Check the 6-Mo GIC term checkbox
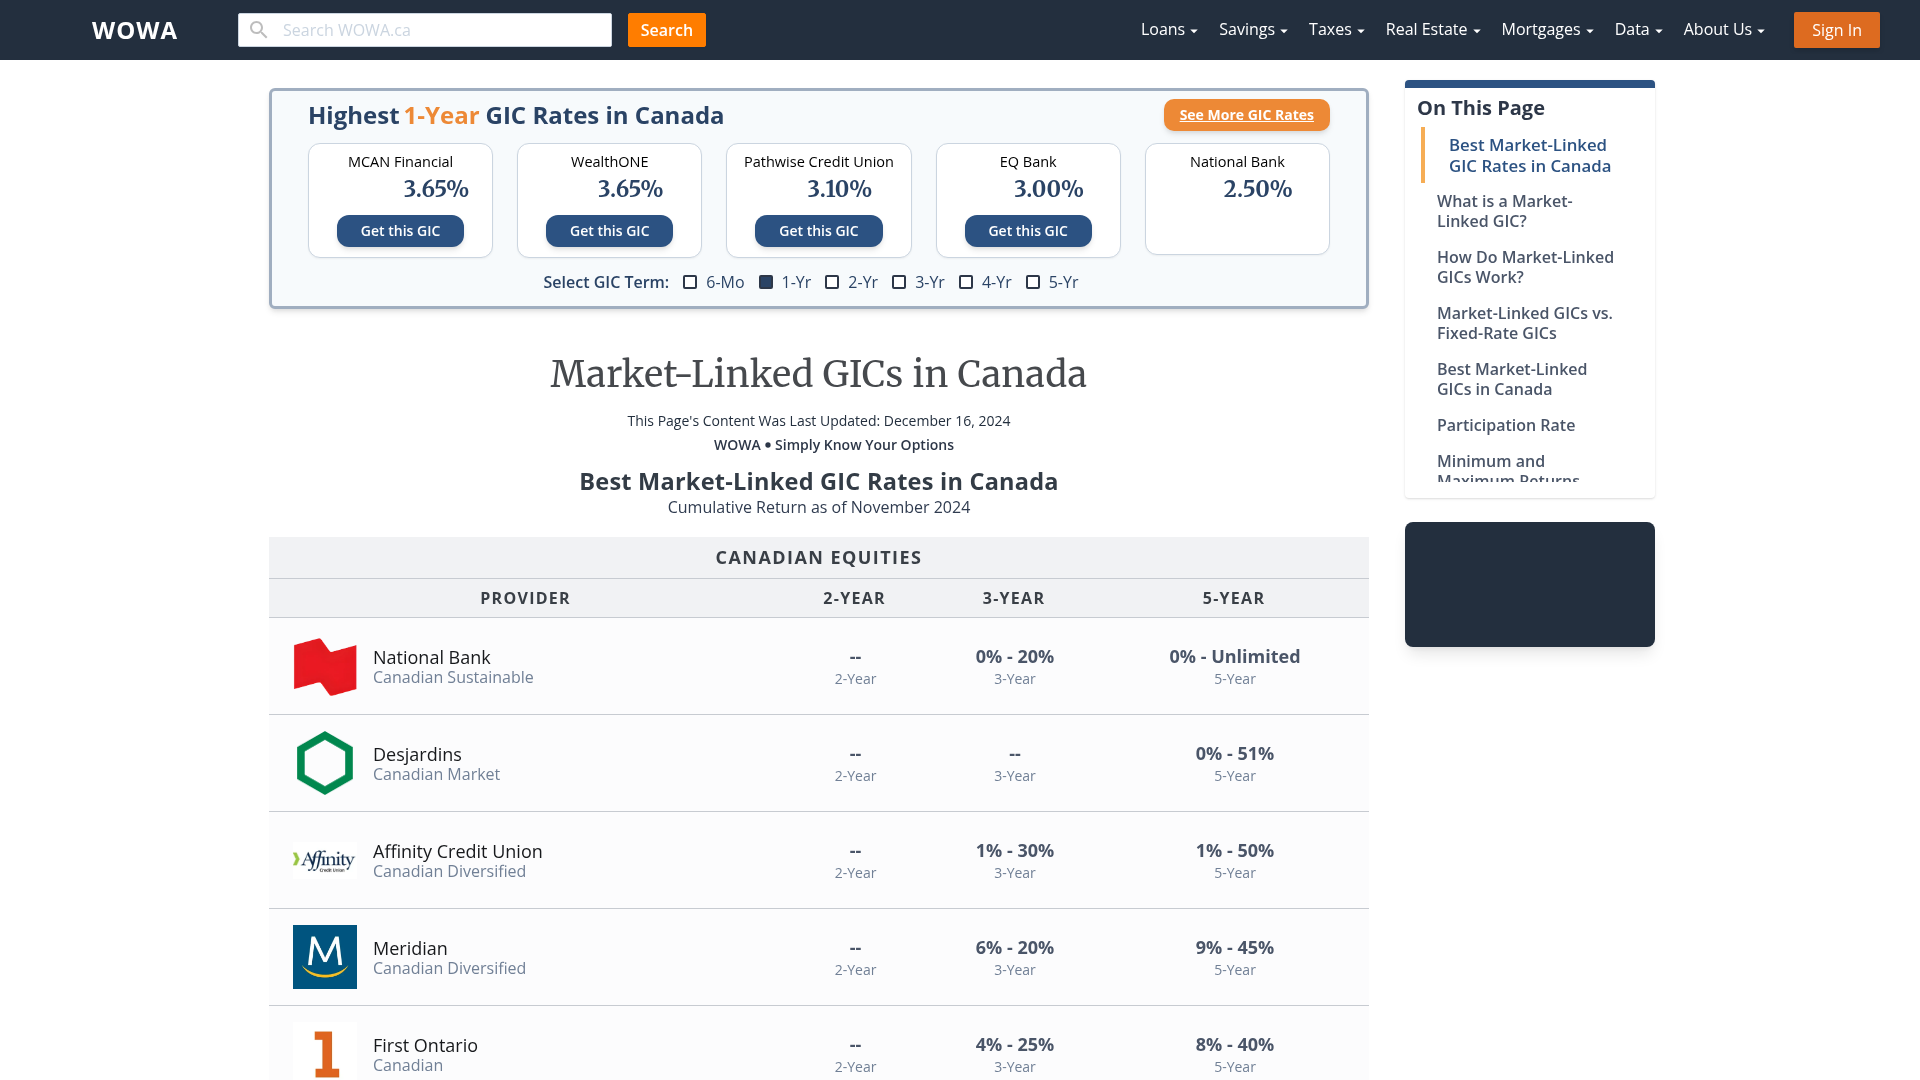The image size is (1920, 1080). coord(690,282)
